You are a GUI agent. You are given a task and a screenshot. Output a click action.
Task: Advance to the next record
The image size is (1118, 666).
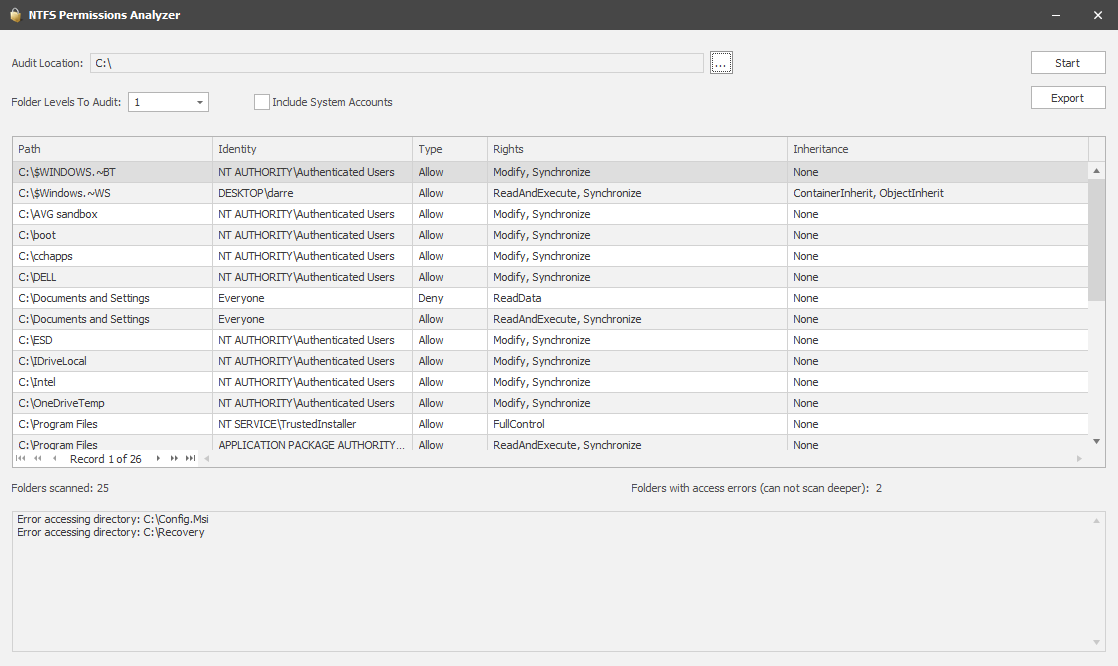158,459
